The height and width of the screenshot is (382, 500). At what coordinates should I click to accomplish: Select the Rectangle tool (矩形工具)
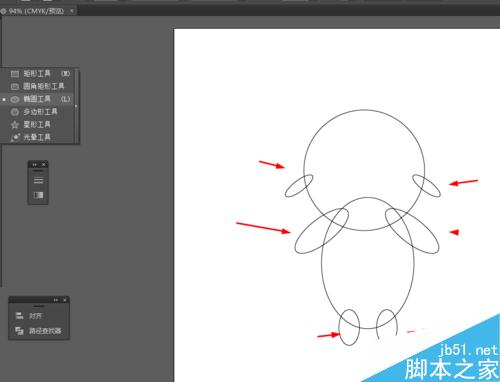[x=39, y=73]
